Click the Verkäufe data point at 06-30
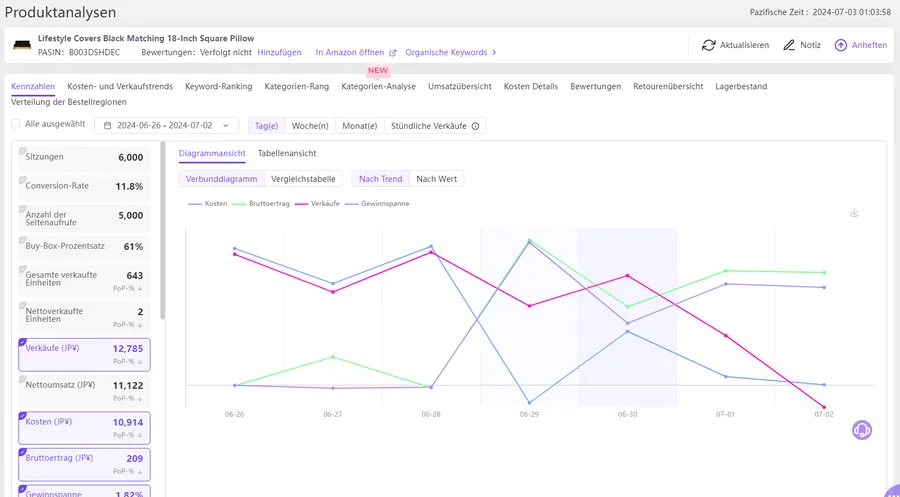 [628, 275]
